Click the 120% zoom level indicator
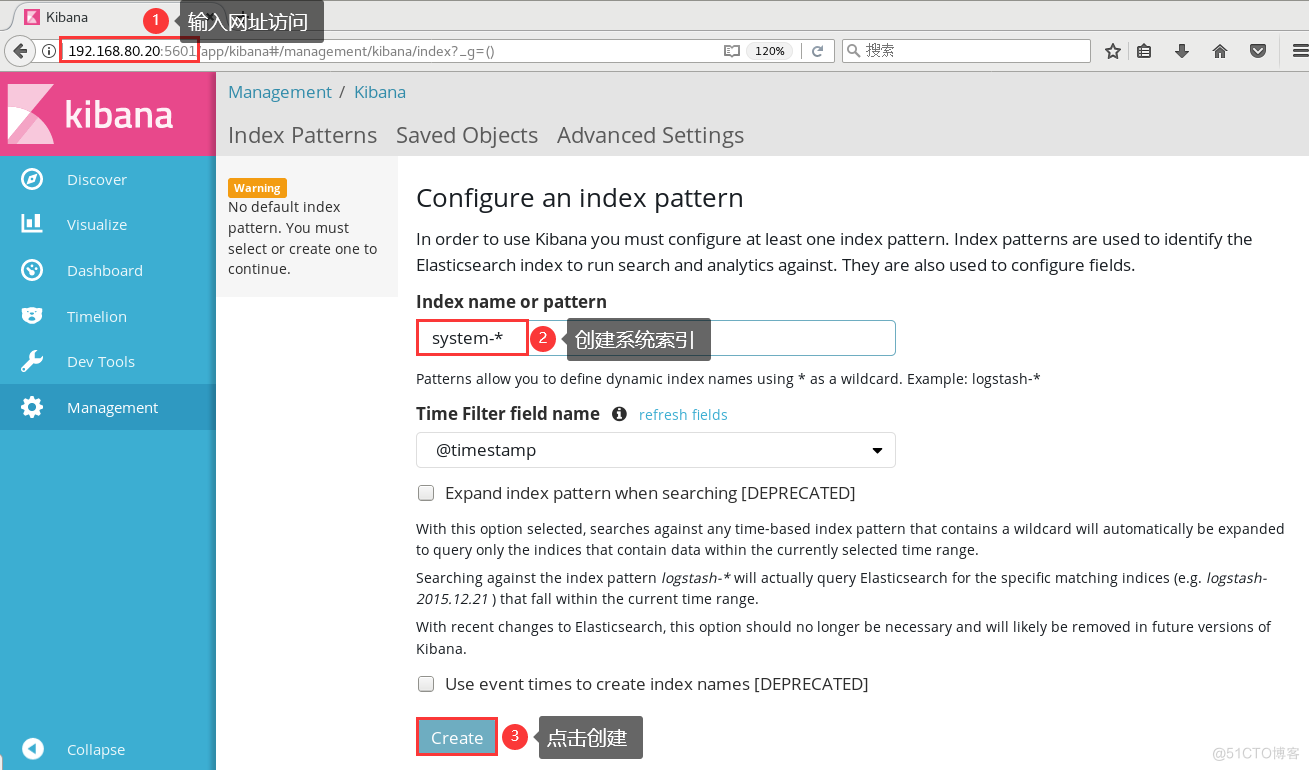Viewport: 1309px width, 770px height. [769, 51]
